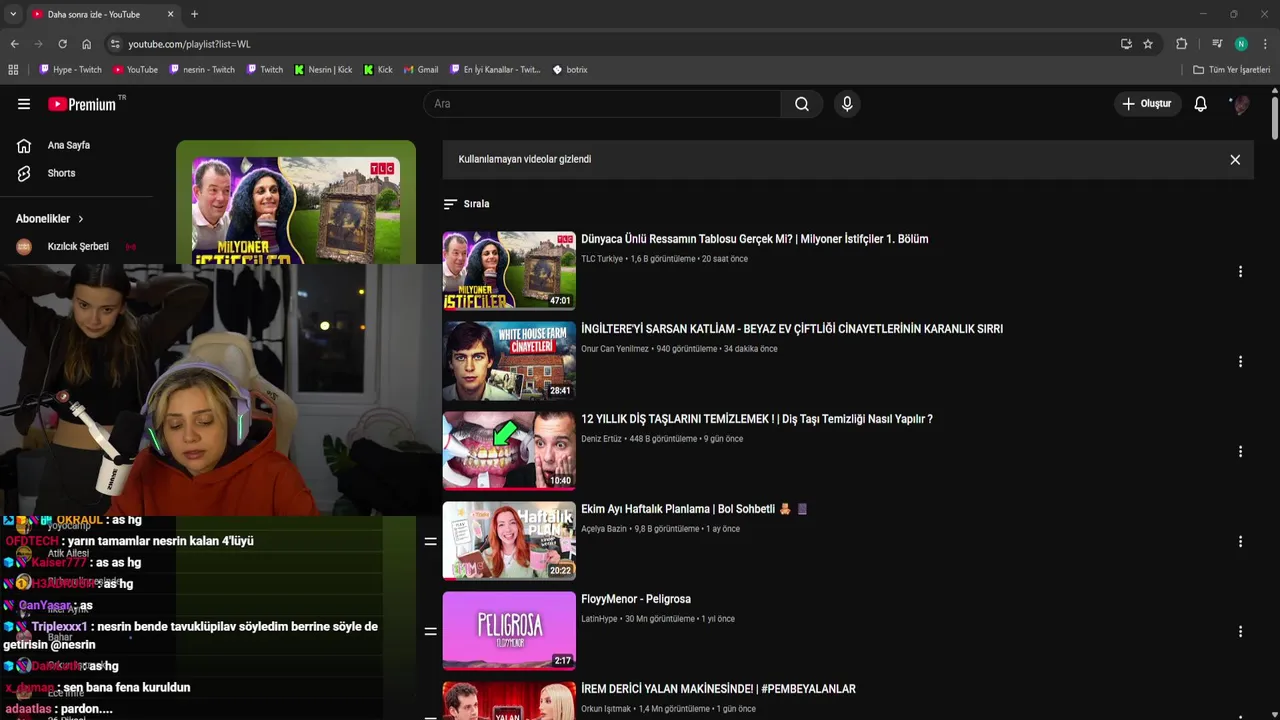Image resolution: width=1280 pixels, height=720 pixels.
Task: Open the 'Hype - Twitch' bookmark
Action: point(70,70)
